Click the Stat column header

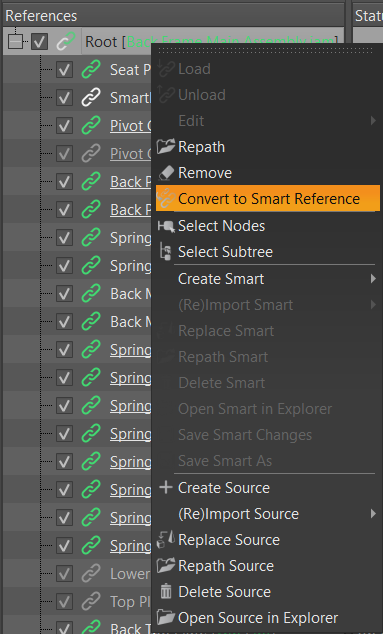pos(368,16)
